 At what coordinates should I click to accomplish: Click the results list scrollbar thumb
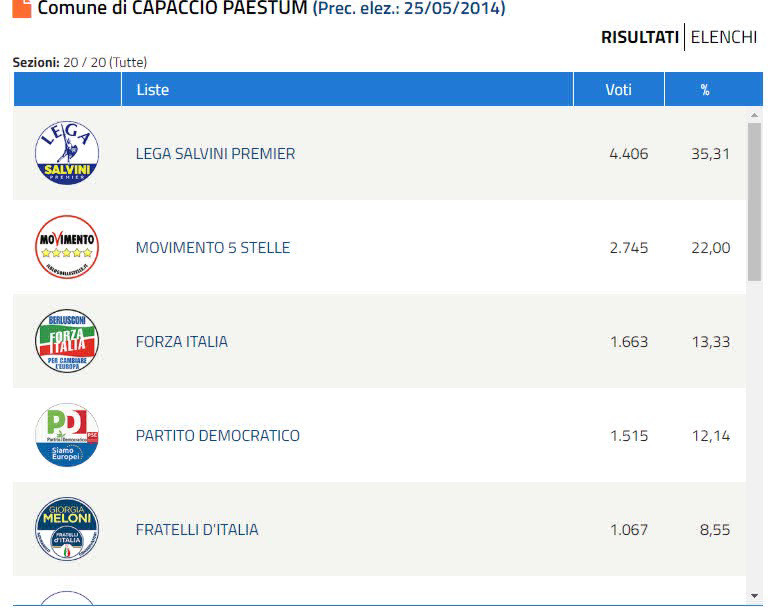coord(754,200)
